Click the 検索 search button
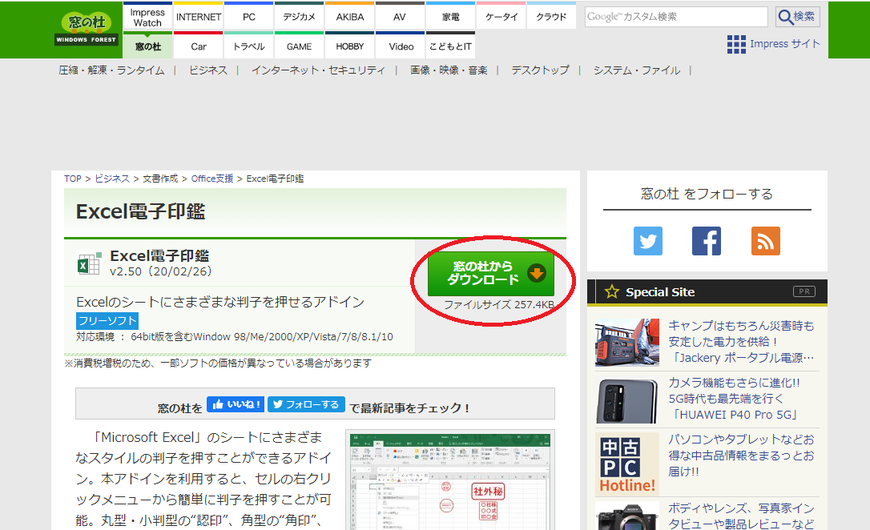 pyautogui.click(x=797, y=17)
